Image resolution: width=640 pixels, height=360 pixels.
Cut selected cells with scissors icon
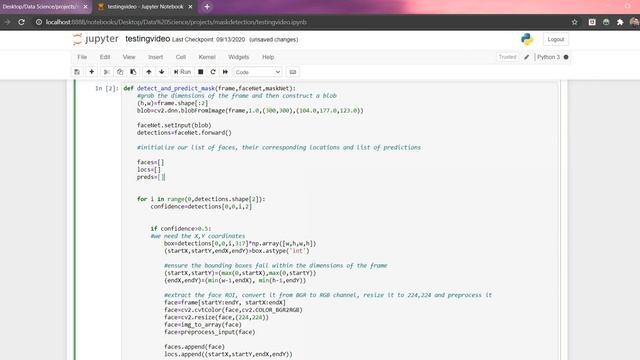tap(107, 72)
